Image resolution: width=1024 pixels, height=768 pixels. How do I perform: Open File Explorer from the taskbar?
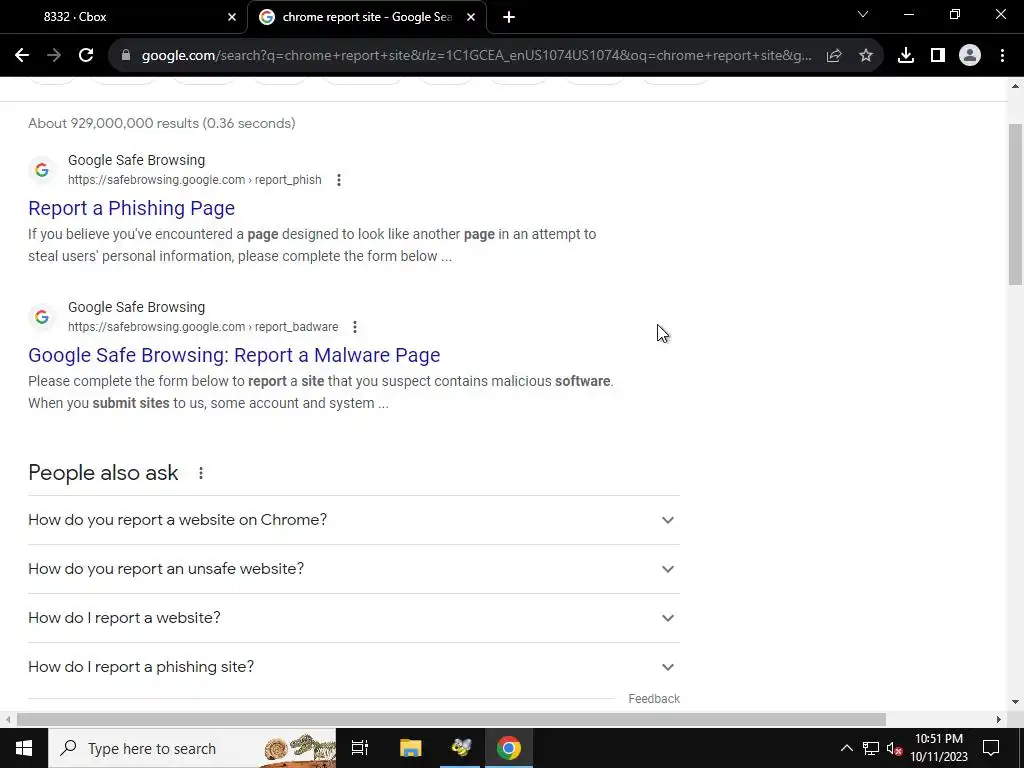[x=411, y=748]
